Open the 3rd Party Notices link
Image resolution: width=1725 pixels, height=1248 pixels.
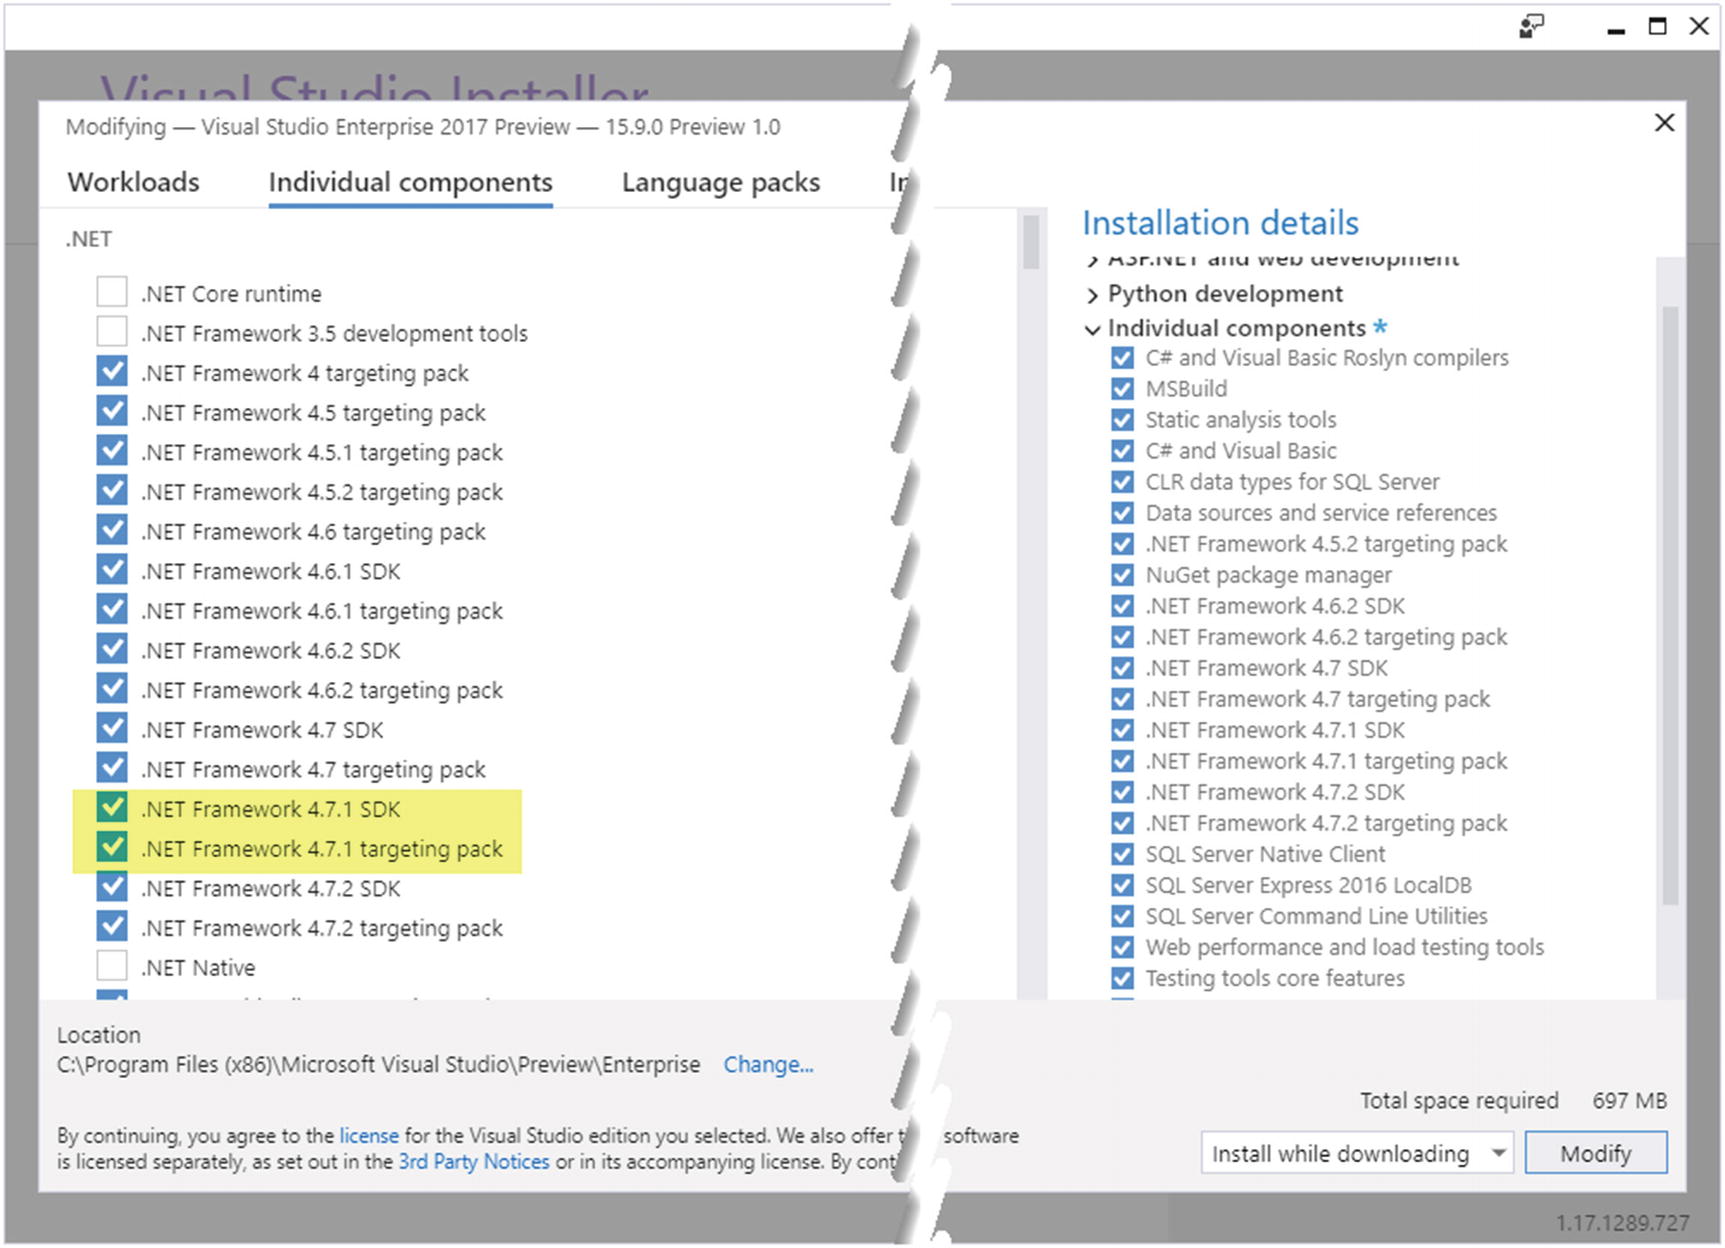click(x=474, y=1162)
